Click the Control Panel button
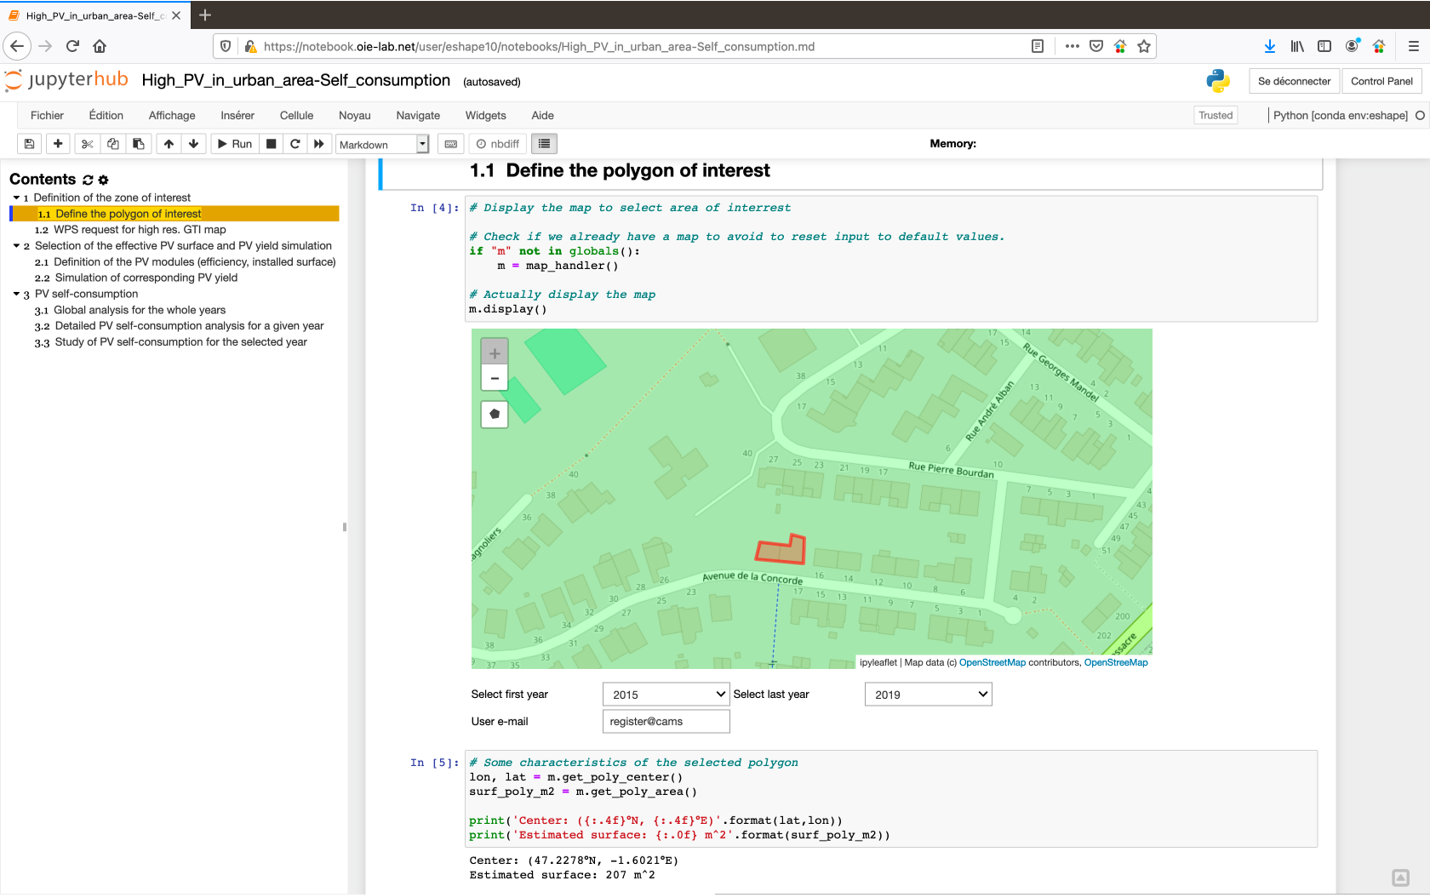Screen dimensions: 1430x895 (x=1382, y=81)
